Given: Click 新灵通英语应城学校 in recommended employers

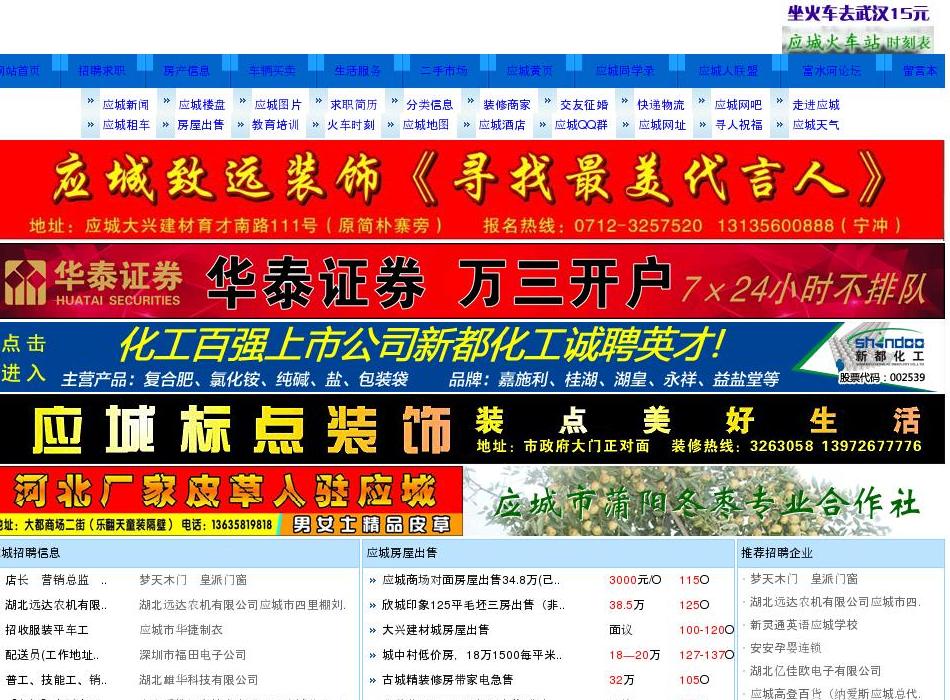Looking at the screenshot, I should click(x=803, y=625).
